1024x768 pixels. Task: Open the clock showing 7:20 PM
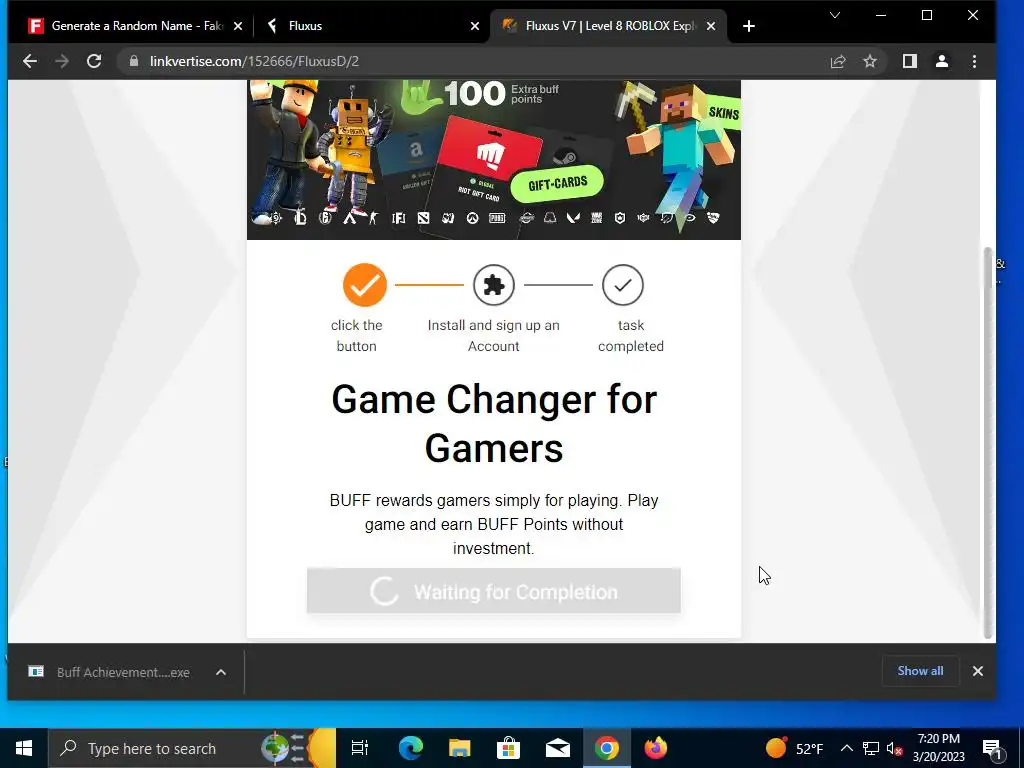click(x=938, y=748)
